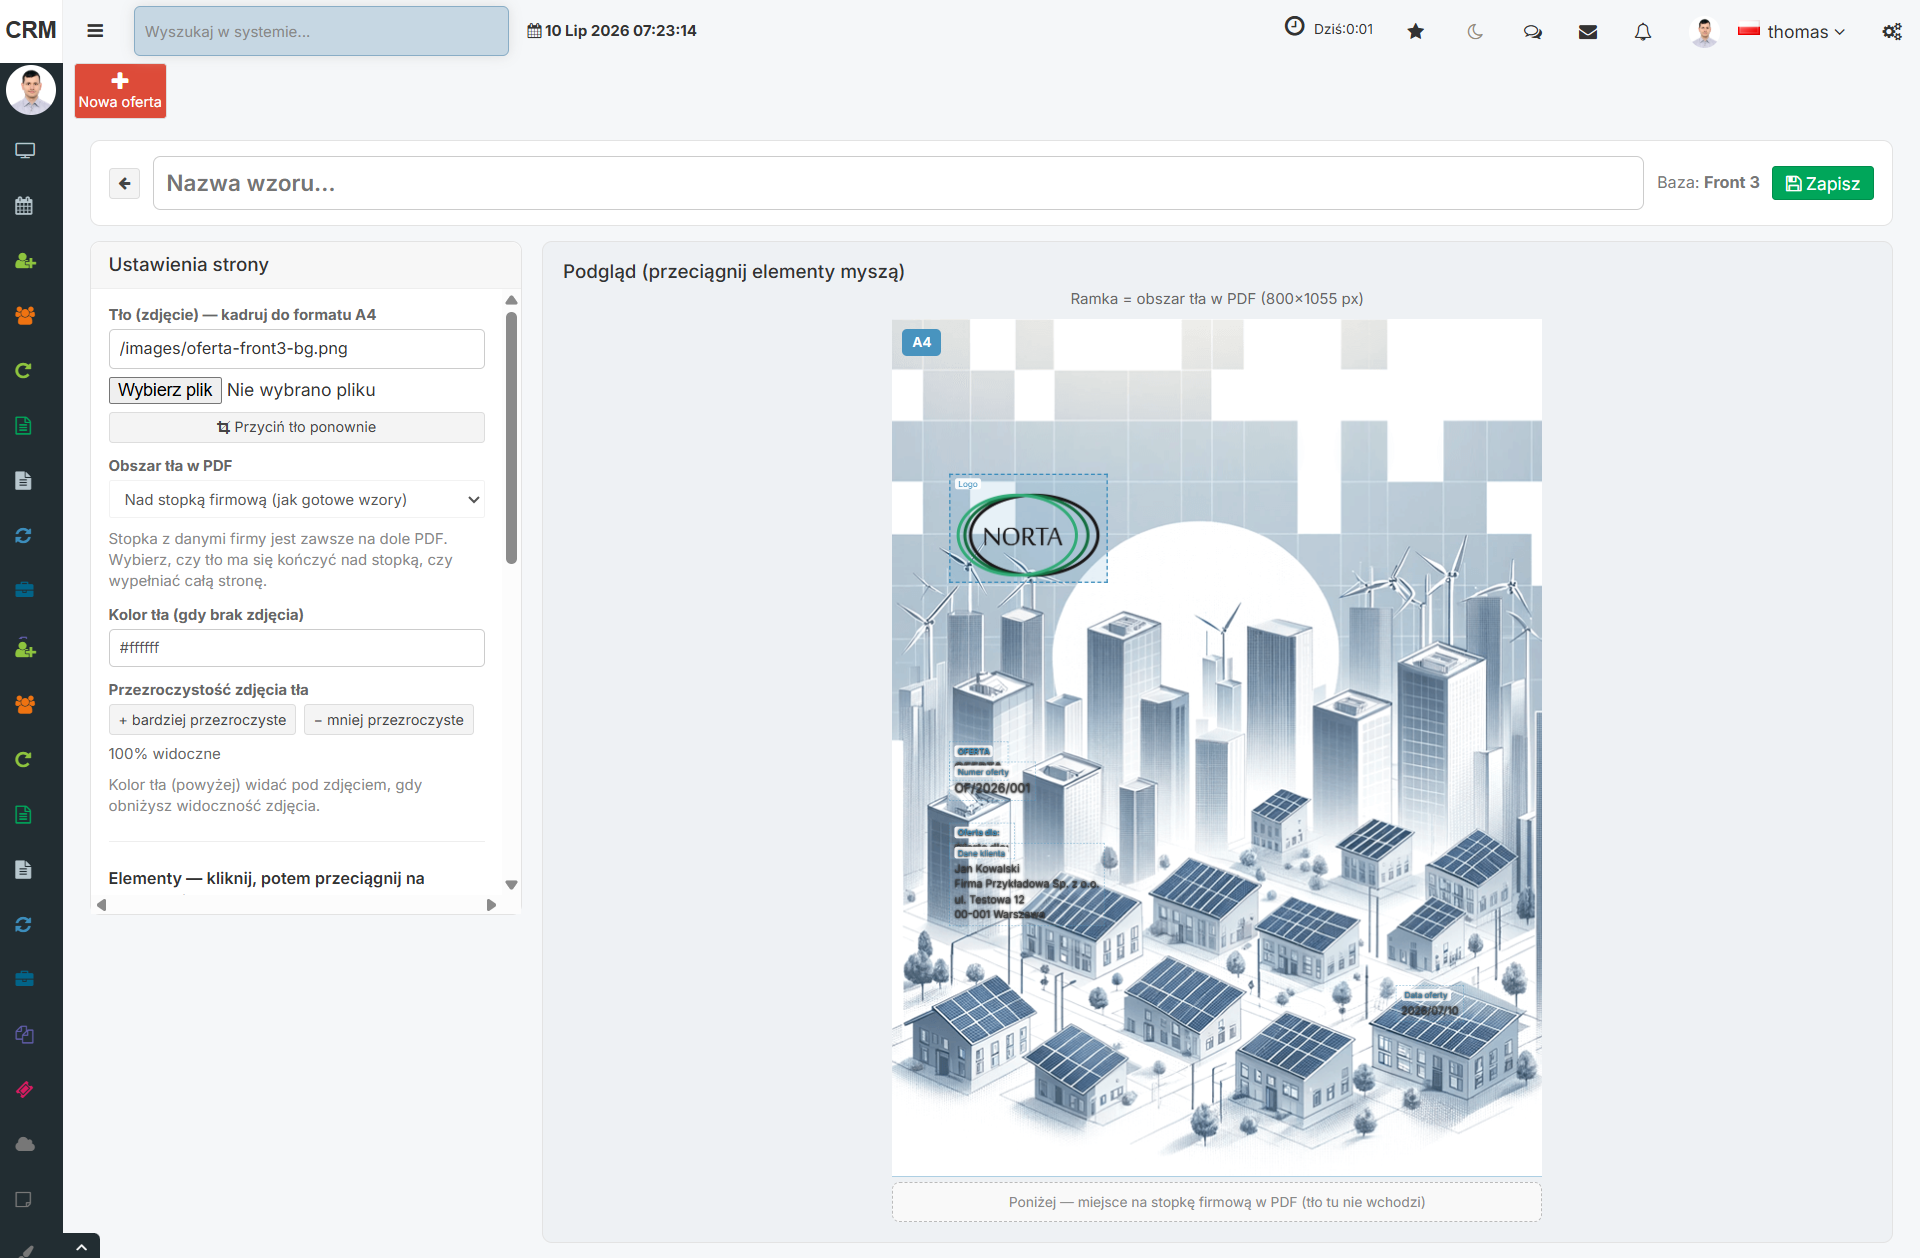This screenshot has width=1920, height=1258.
Task: Click the Nazwa wzoru input field
Action: (x=897, y=183)
